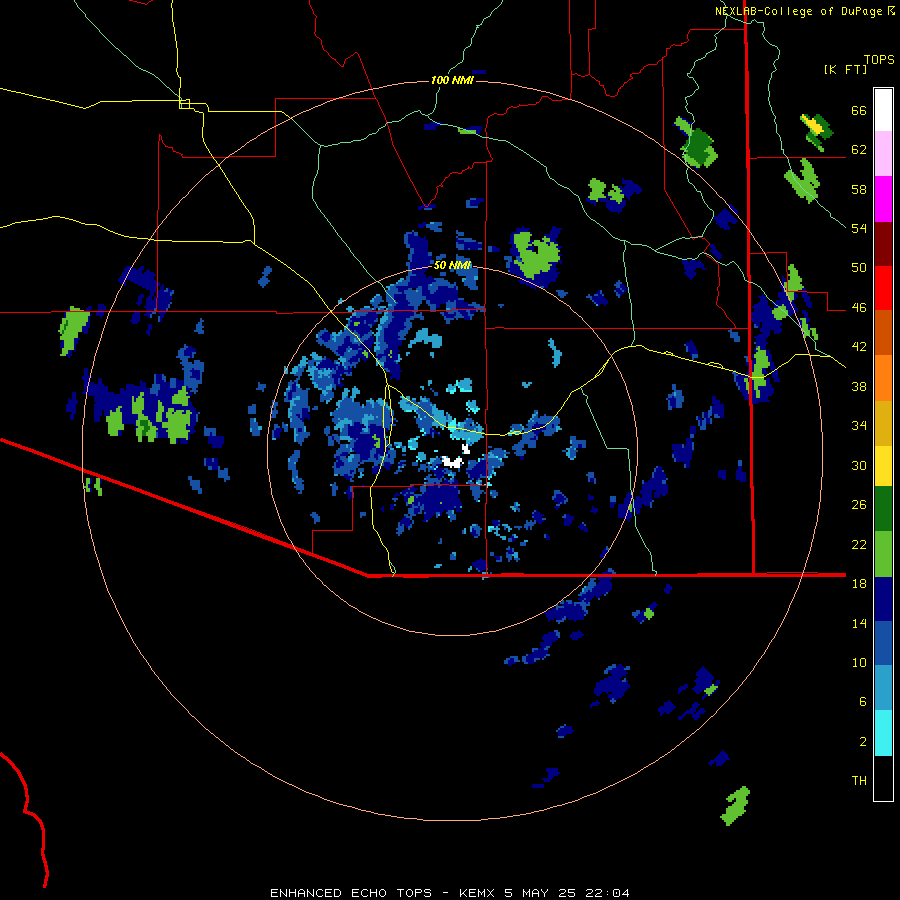The height and width of the screenshot is (900, 900).
Task: Click the "50 NMI" range ring label
Action: pyautogui.click(x=452, y=265)
